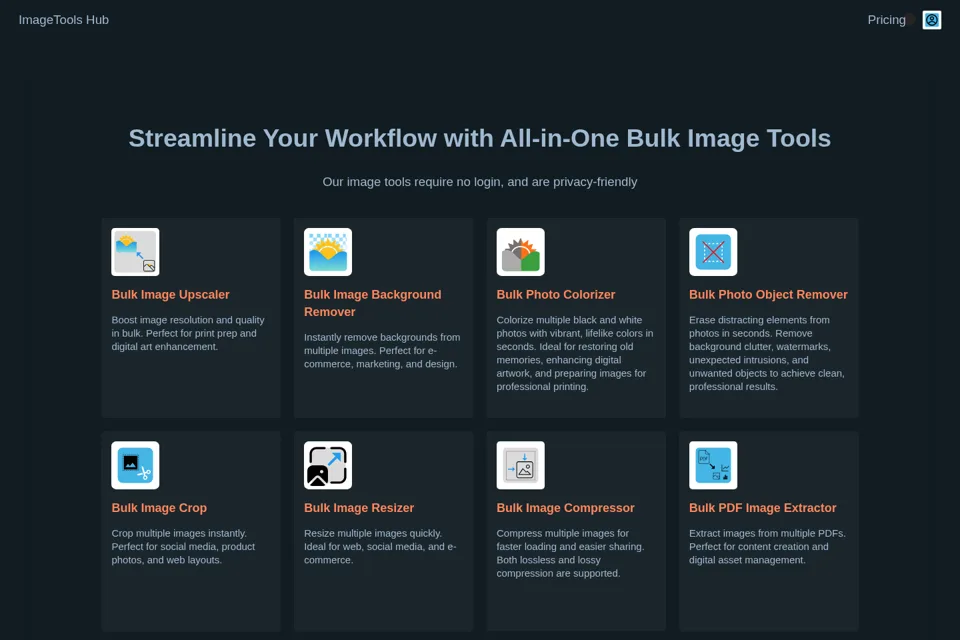
Task: Open the Bulk Image Resizer icon
Action: coord(328,465)
